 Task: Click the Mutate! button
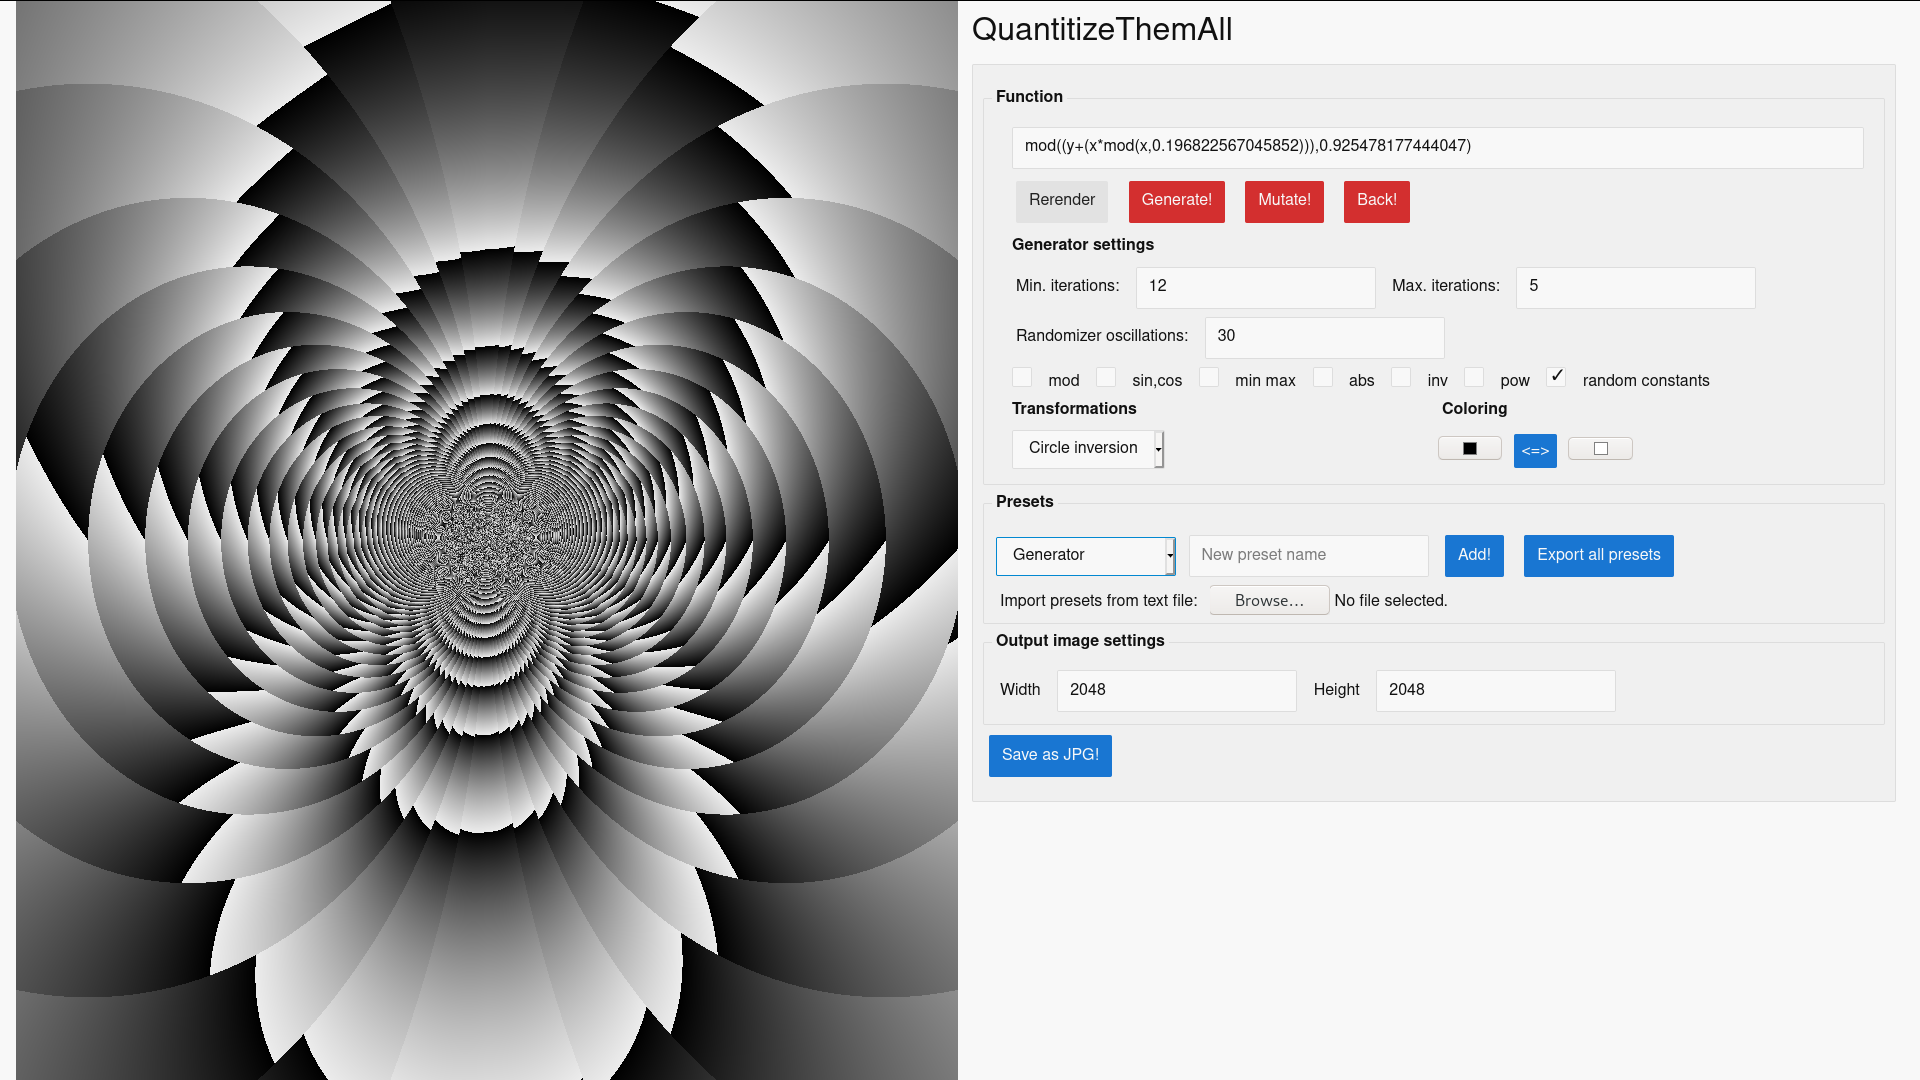[1284, 201]
